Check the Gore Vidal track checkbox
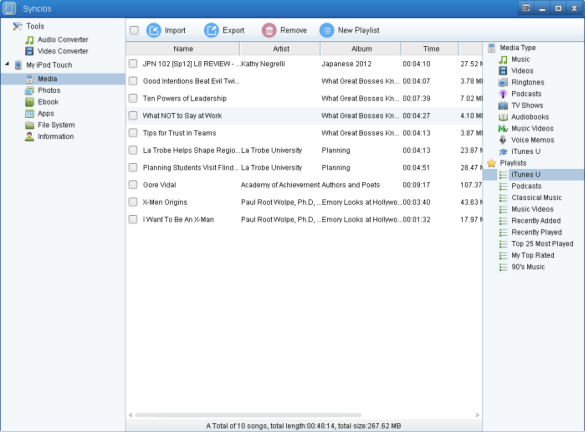Image resolution: width=585 pixels, height=432 pixels. pyautogui.click(x=133, y=185)
